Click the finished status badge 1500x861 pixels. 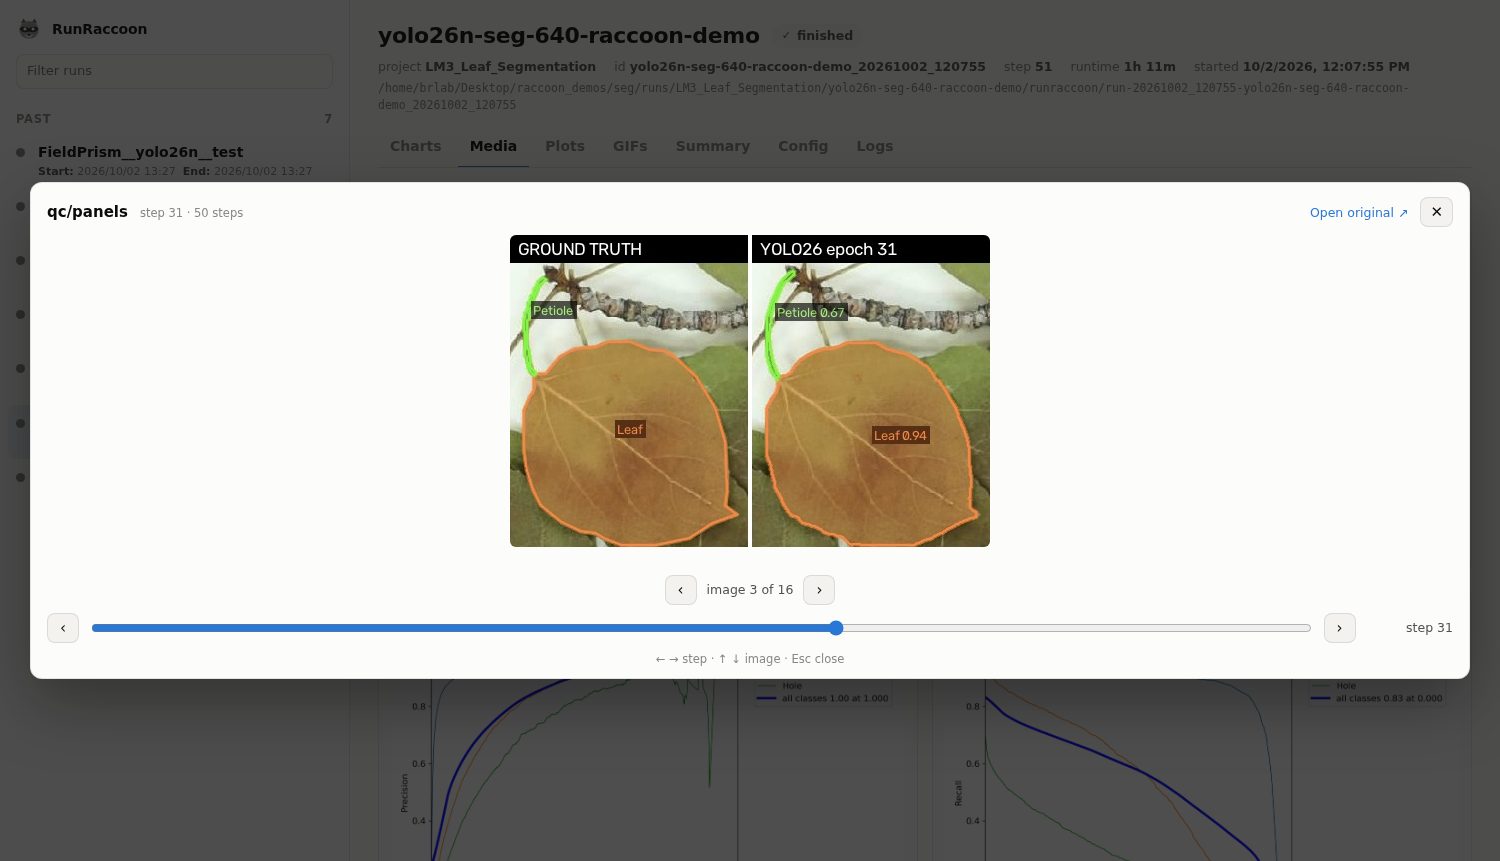(818, 36)
